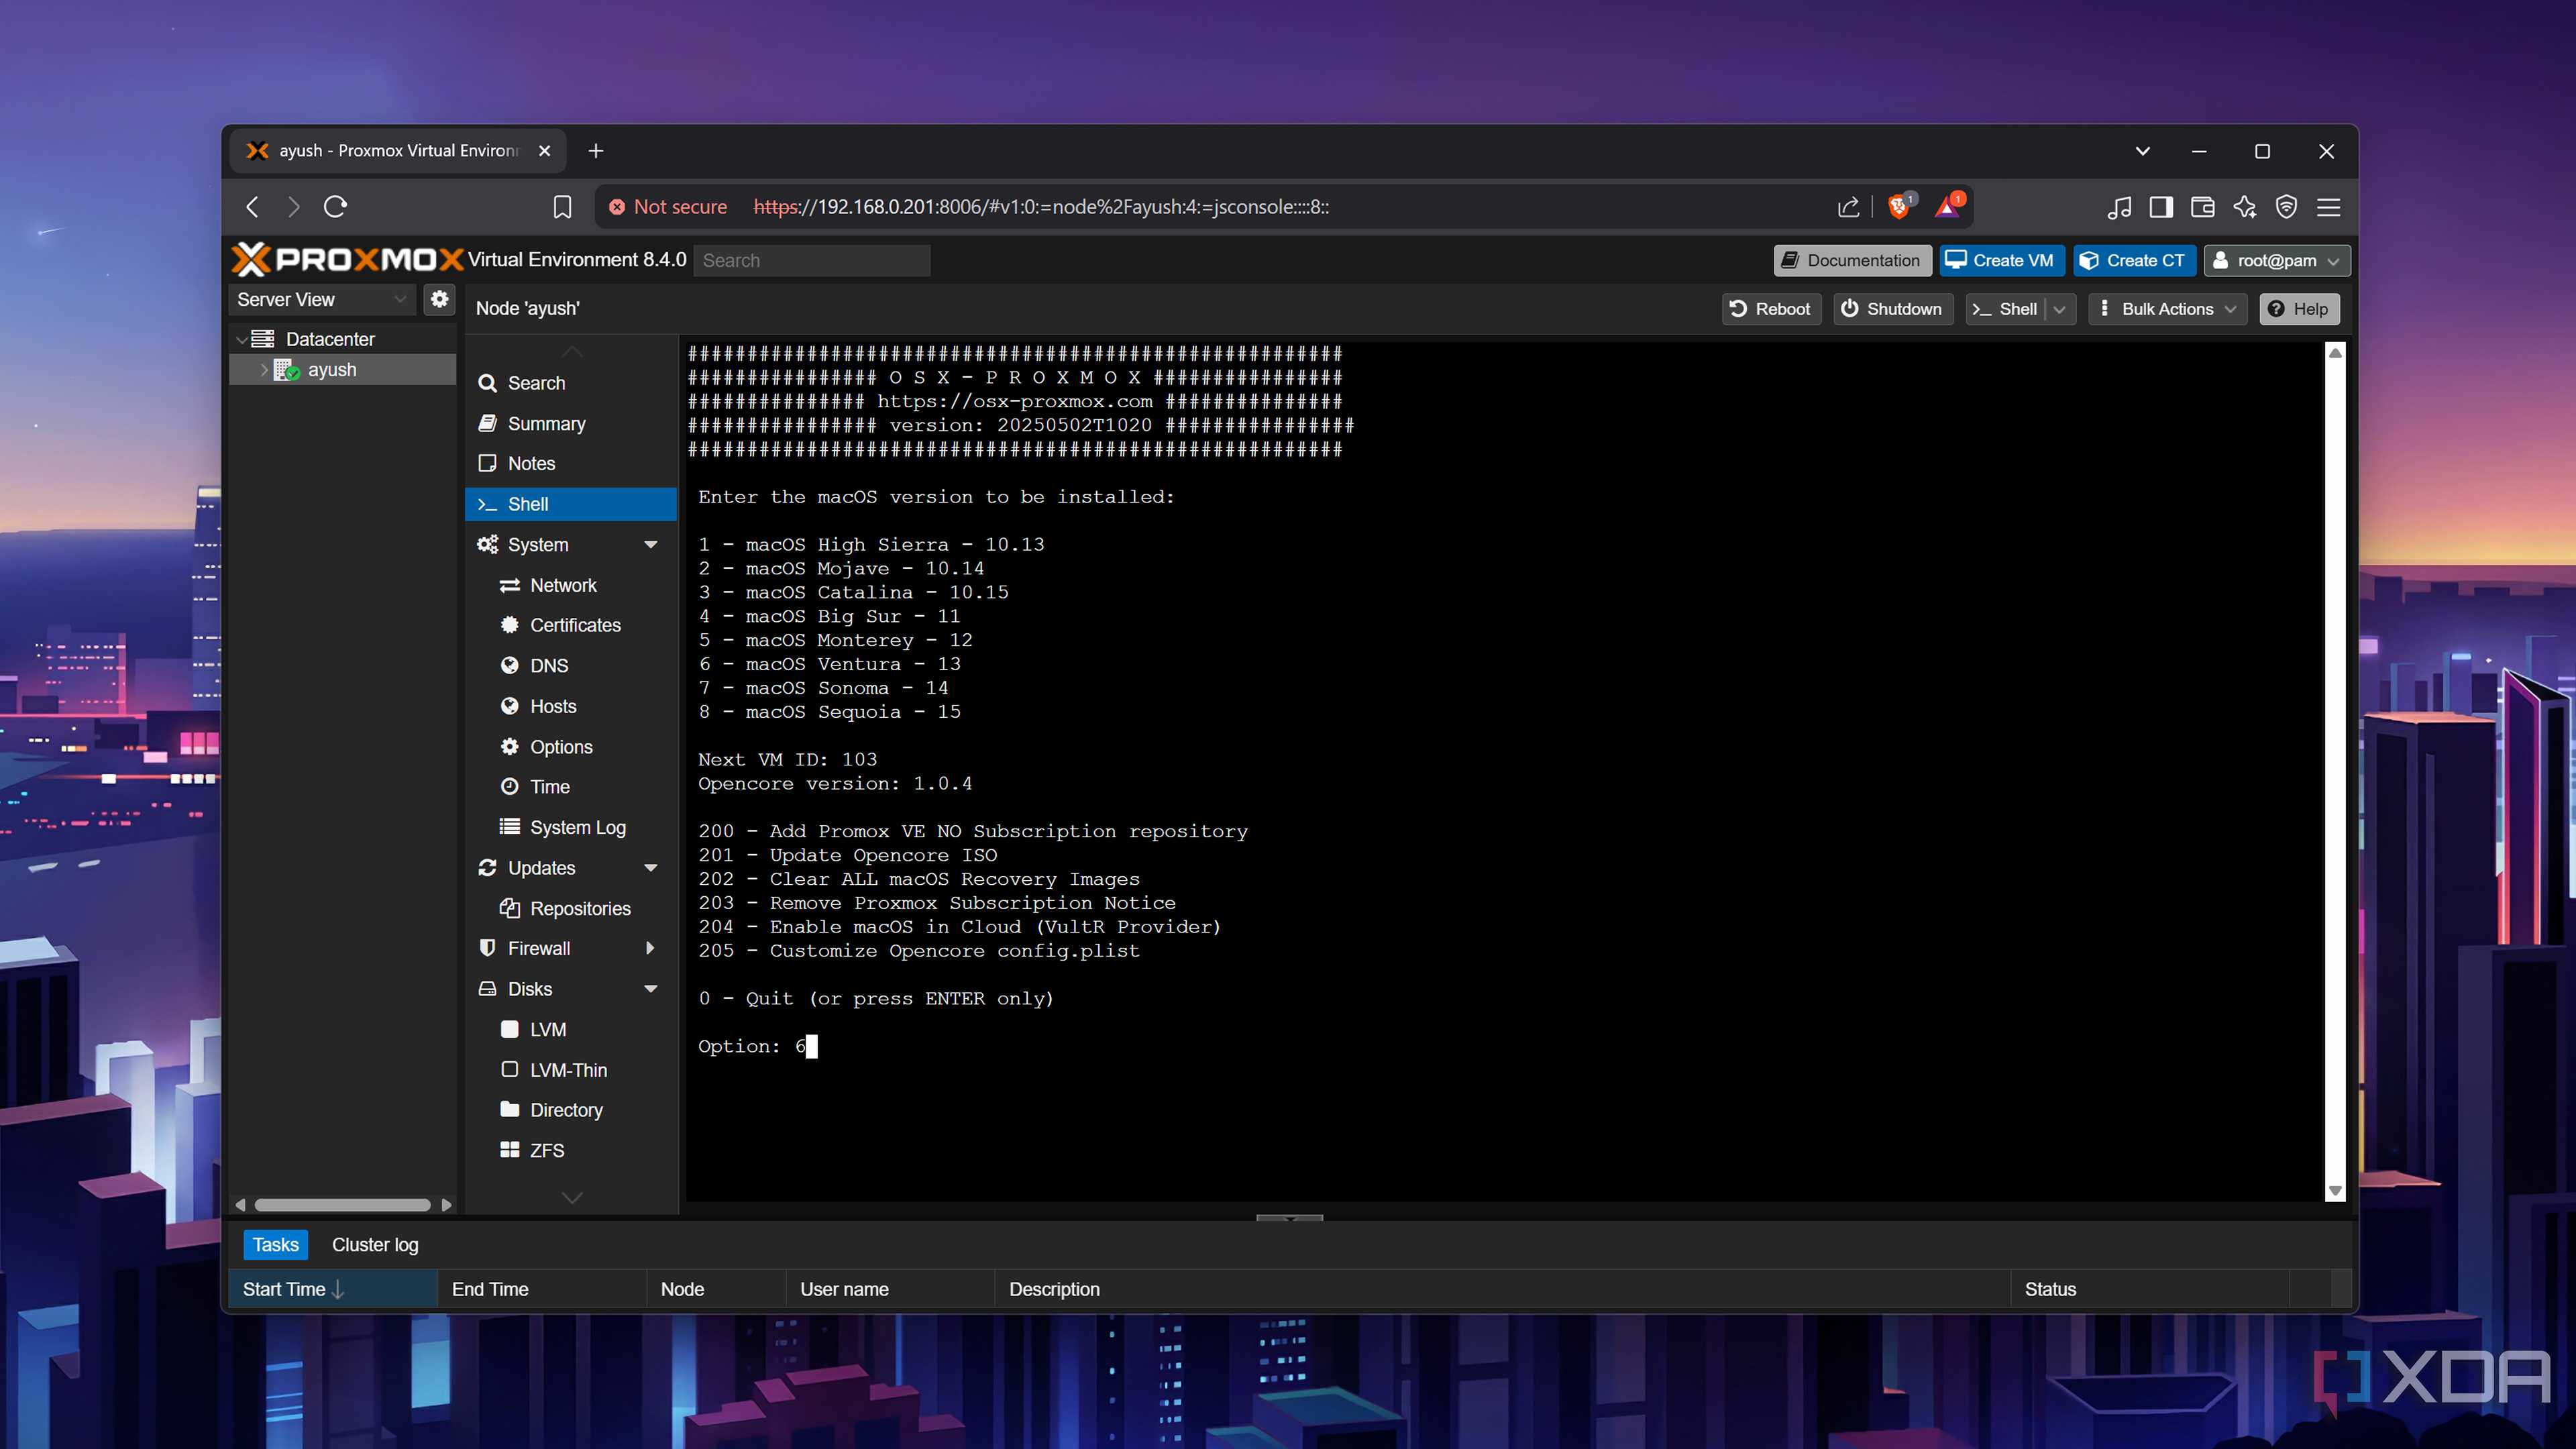Click the music playlist icon
Viewport: 2576px width, 1449px height.
2119,207
